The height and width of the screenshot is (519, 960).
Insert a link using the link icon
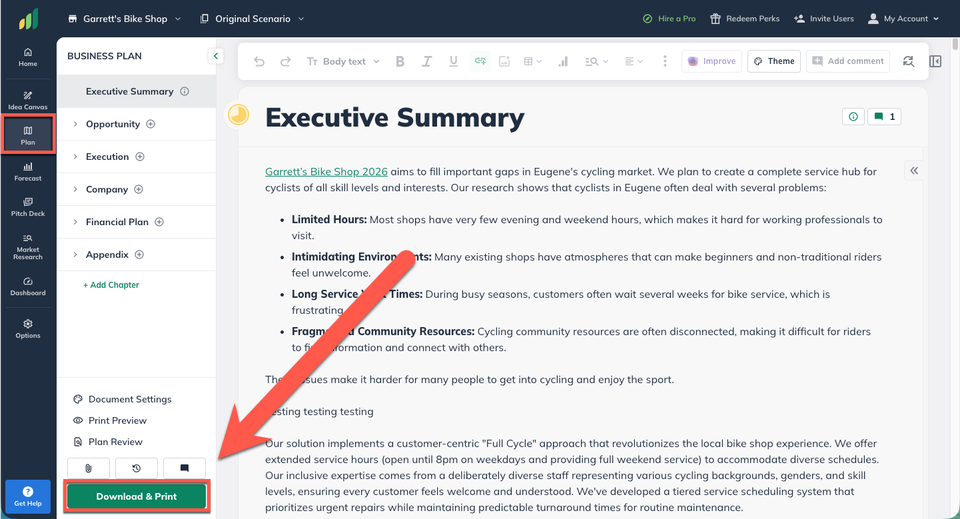click(480, 61)
